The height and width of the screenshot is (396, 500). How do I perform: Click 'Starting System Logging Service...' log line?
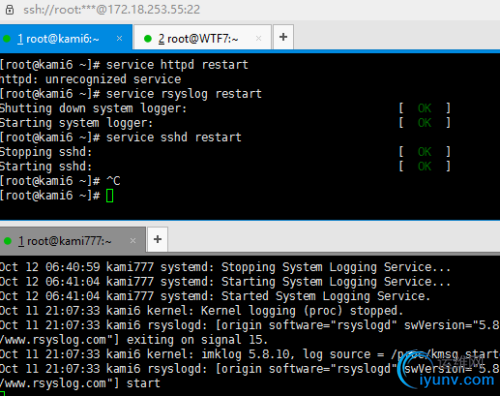225,282
